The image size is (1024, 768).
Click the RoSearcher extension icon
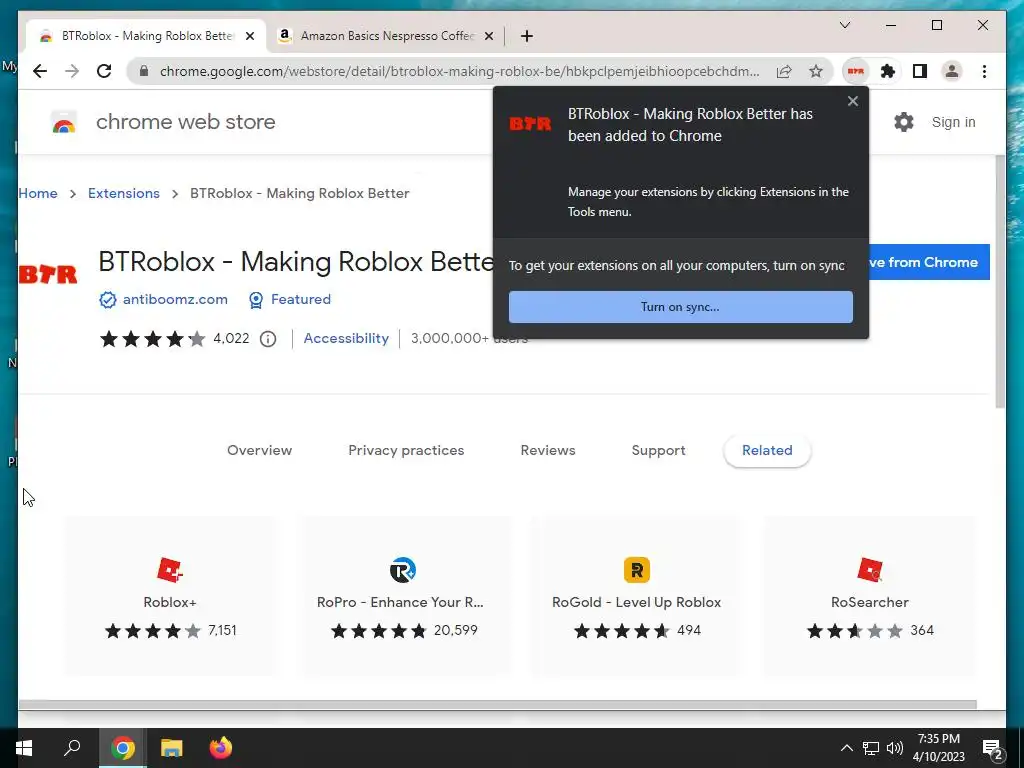(870, 570)
